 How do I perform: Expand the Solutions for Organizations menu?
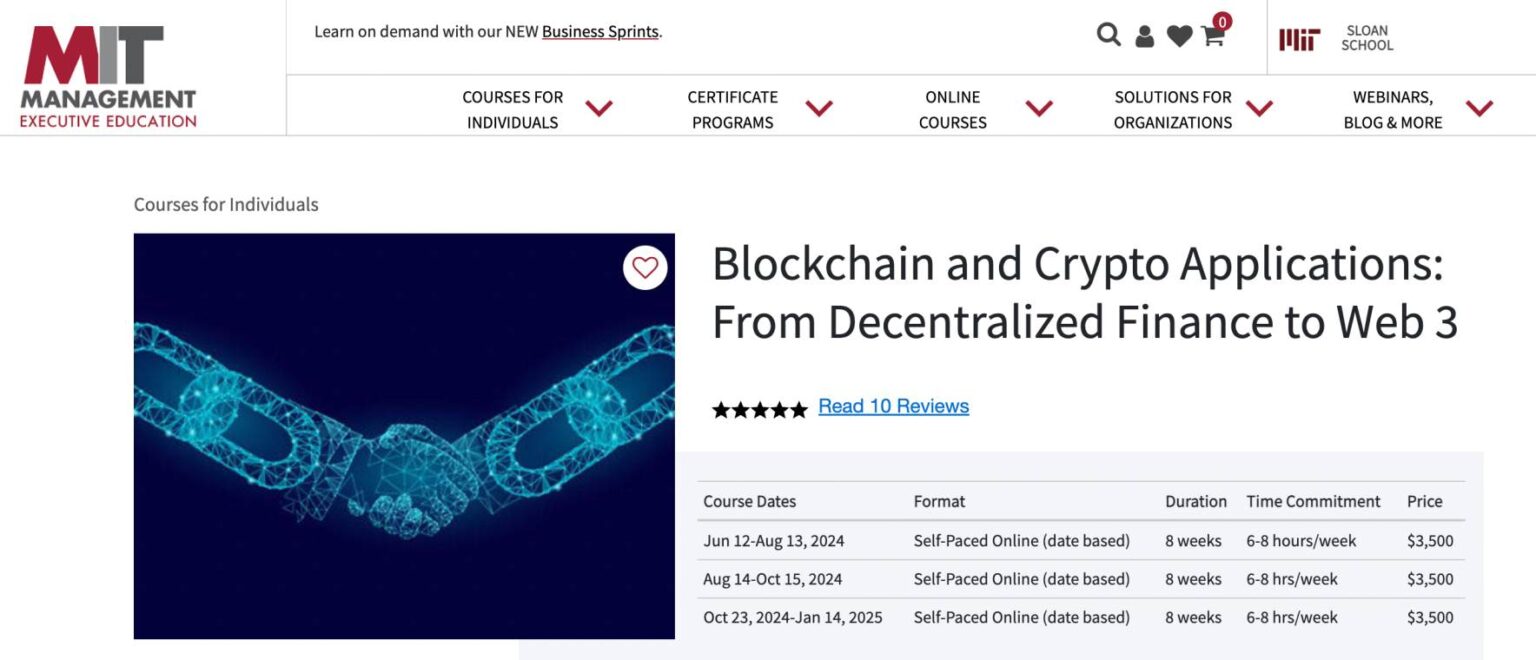point(1172,109)
